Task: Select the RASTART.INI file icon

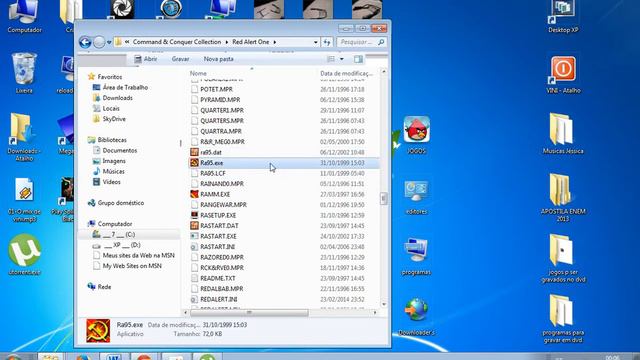Action: click(194, 247)
